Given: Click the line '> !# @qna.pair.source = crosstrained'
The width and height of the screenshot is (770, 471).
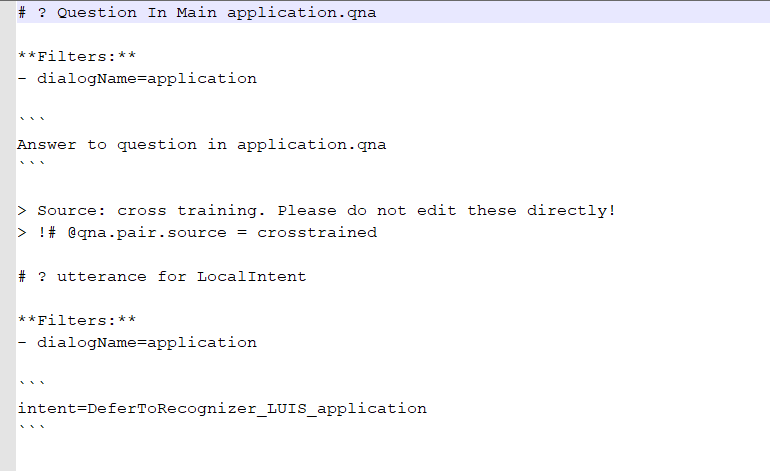Looking at the screenshot, I should coord(197,232).
